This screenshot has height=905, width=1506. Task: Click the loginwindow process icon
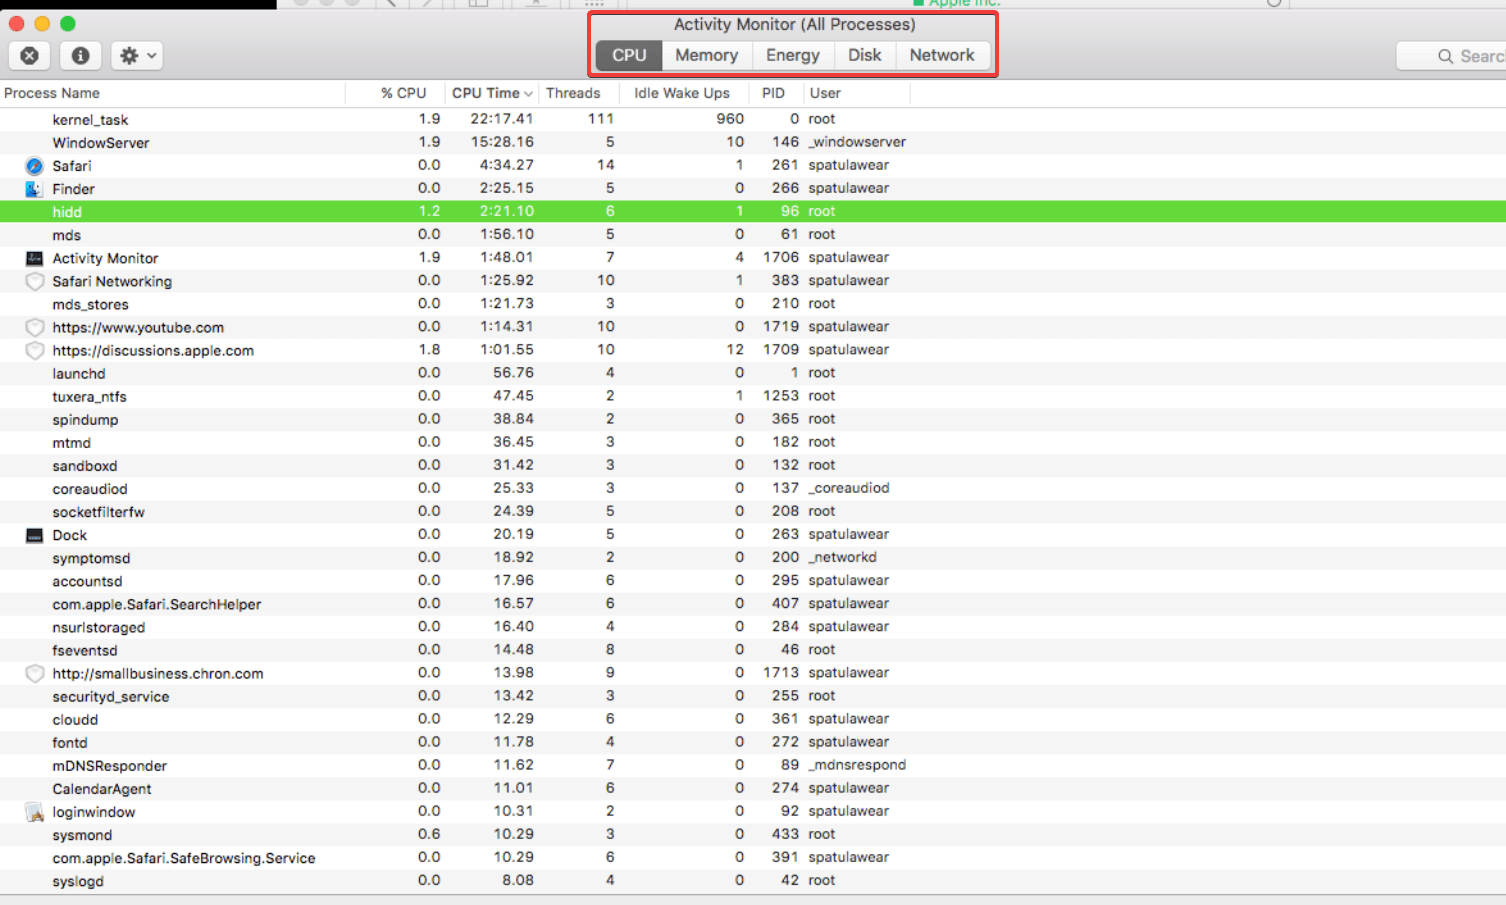pos(33,811)
